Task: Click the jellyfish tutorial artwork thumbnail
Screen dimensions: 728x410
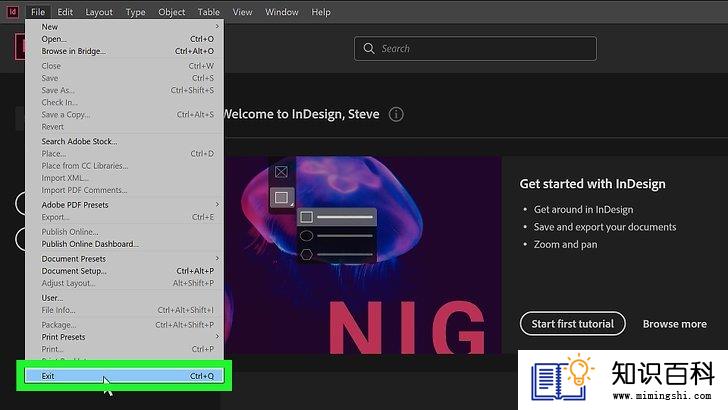Action: tap(362, 255)
